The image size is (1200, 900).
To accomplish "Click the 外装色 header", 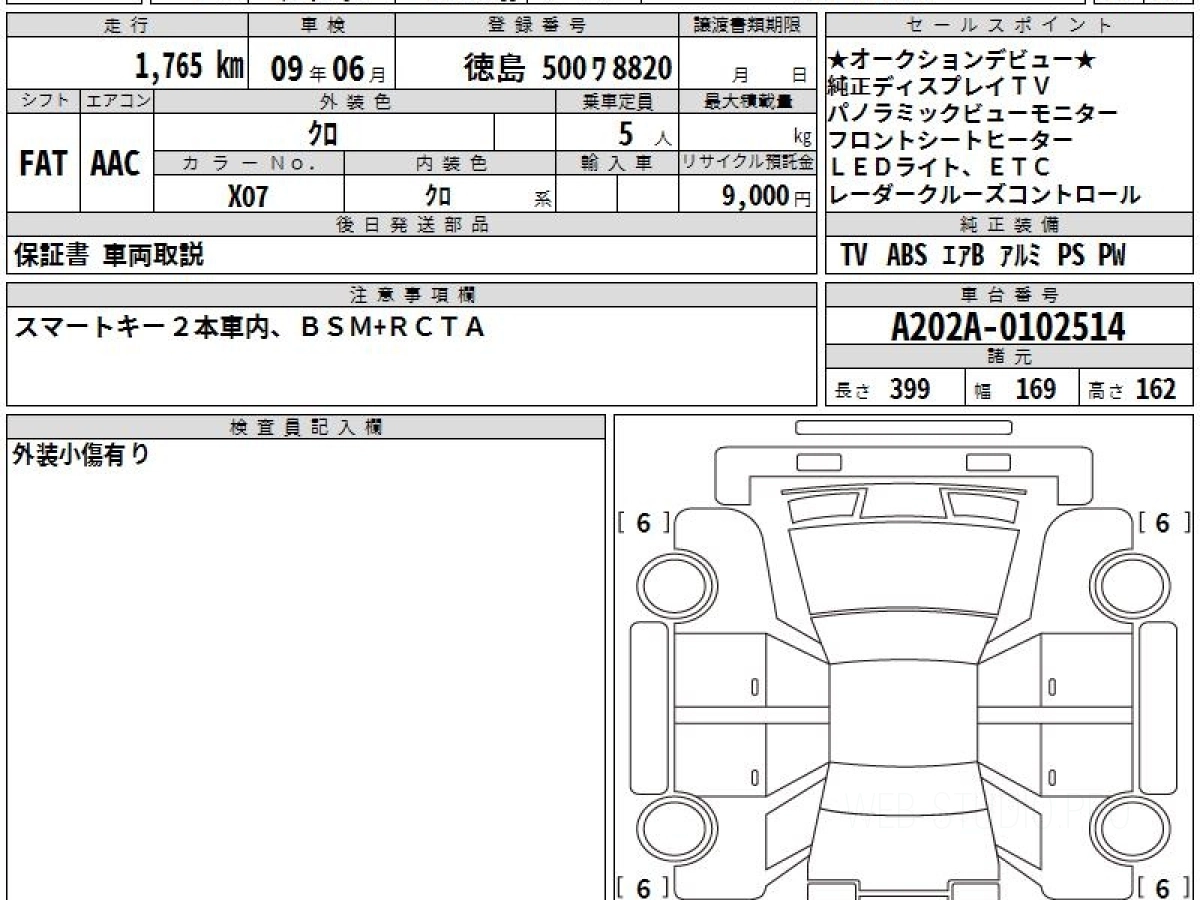I will coord(355,101).
